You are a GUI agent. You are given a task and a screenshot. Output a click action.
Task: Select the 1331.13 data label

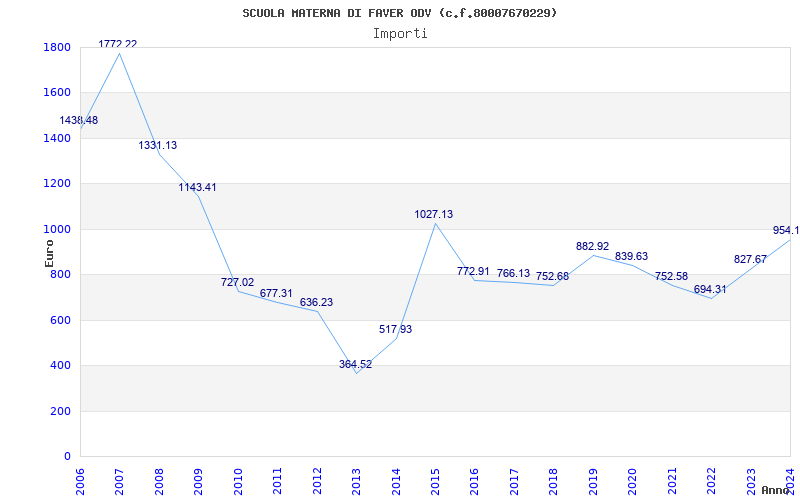pos(158,145)
